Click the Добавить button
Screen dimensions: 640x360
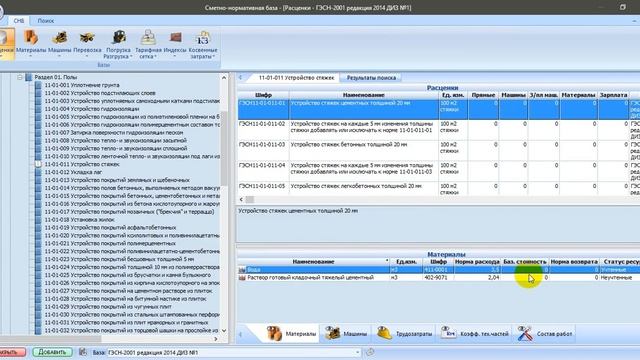coord(52,352)
